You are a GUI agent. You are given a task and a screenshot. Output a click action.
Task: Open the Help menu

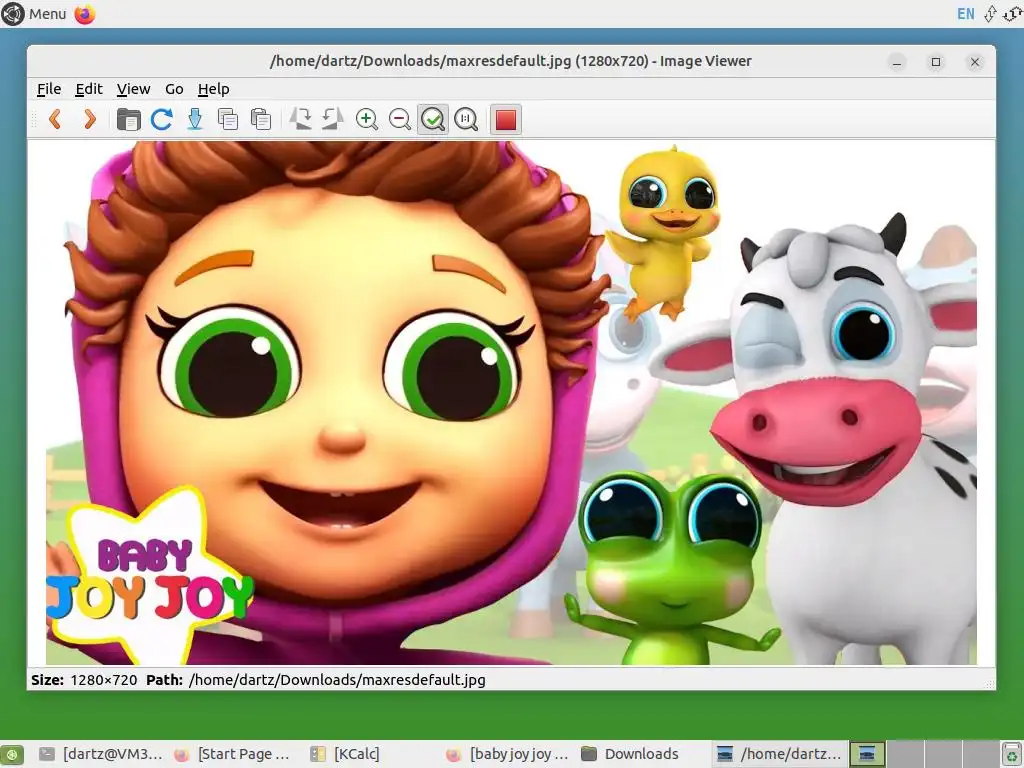214,89
